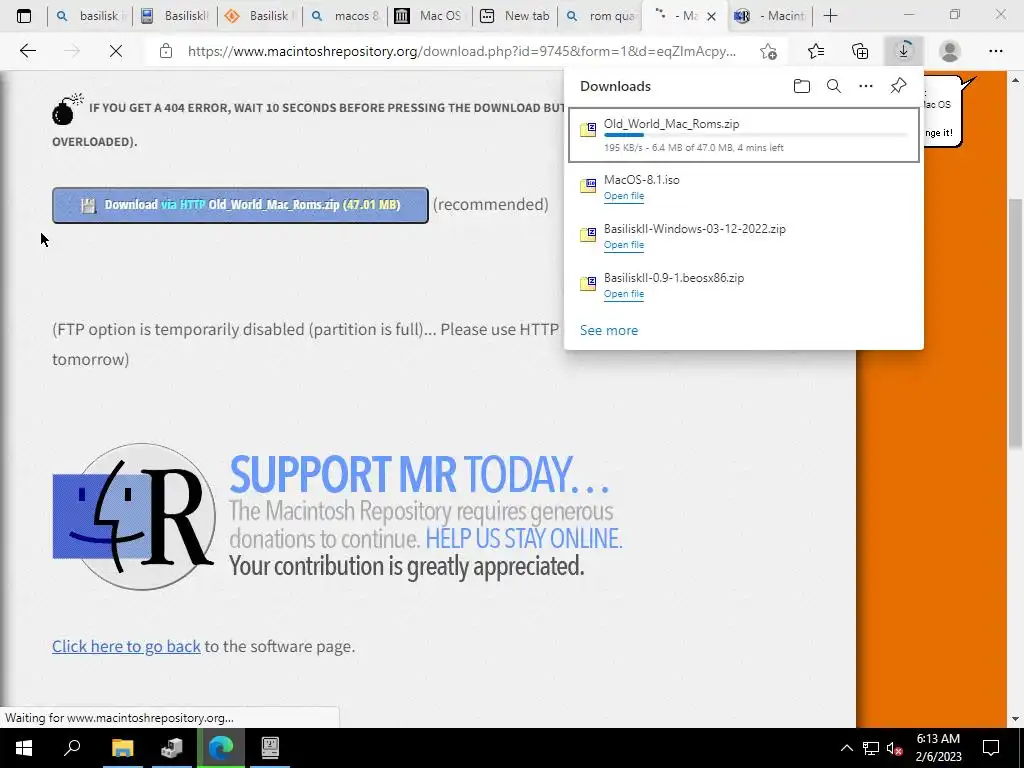Click the Support MR Today logo image
The image size is (1024, 768).
point(135,517)
